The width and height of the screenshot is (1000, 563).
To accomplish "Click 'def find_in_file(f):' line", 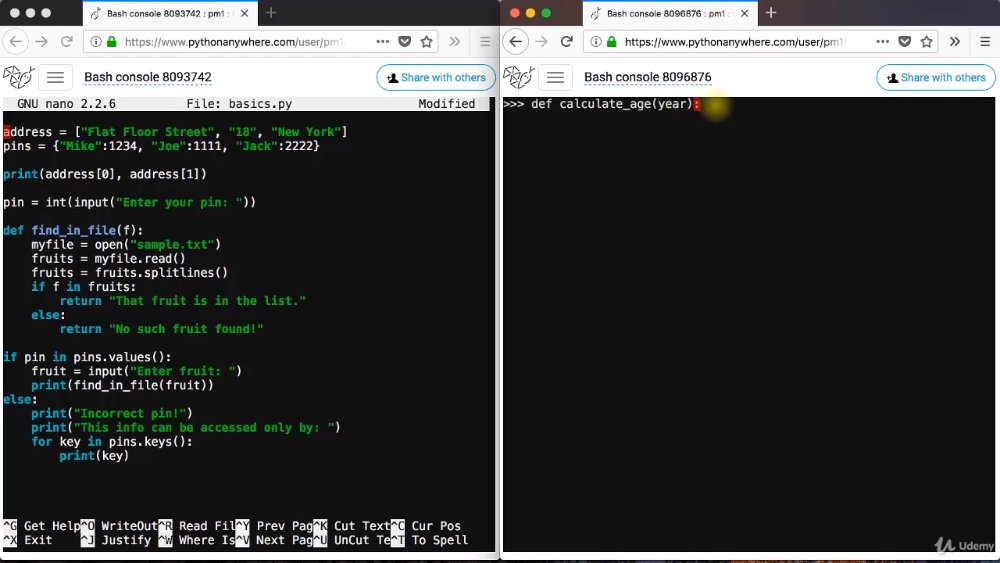I will (x=73, y=230).
